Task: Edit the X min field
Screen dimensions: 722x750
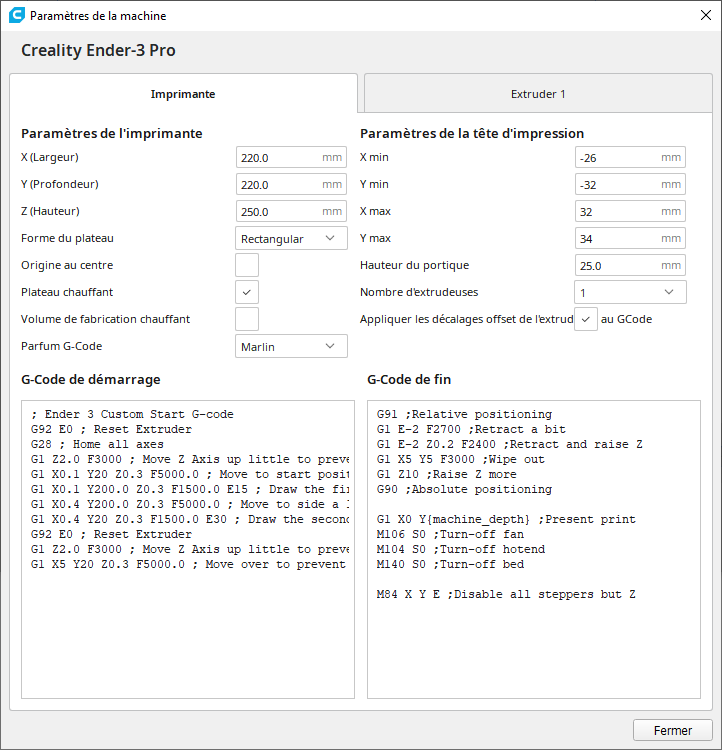Action: click(x=630, y=157)
